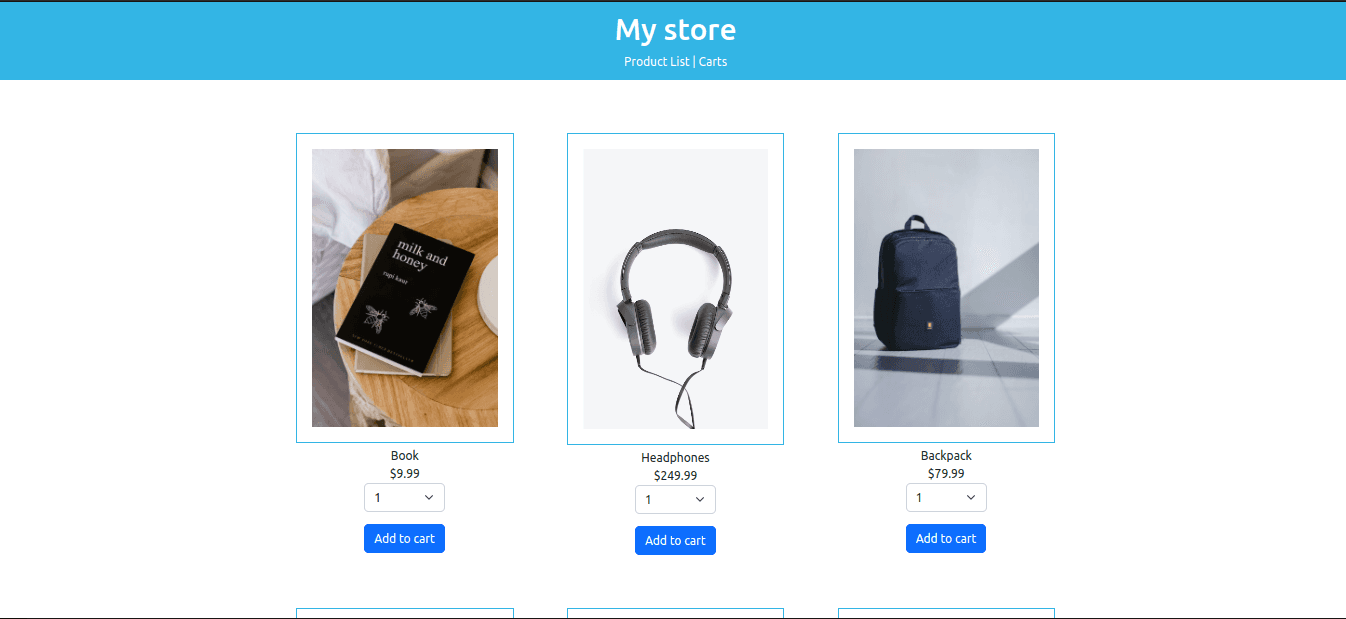The height and width of the screenshot is (619, 1346).
Task: Open the Headphones quantity dropdown
Action: coord(675,499)
